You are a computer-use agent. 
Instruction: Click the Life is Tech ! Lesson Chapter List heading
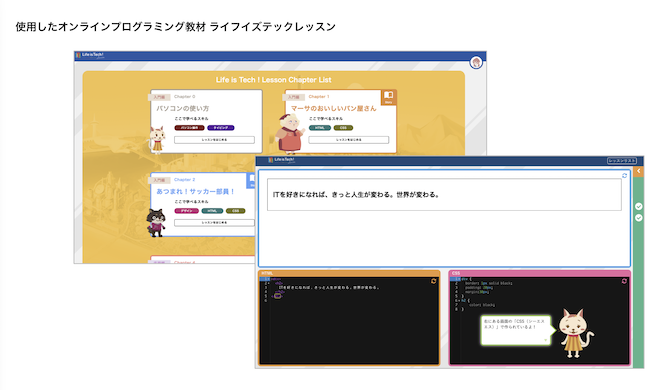click(273, 80)
